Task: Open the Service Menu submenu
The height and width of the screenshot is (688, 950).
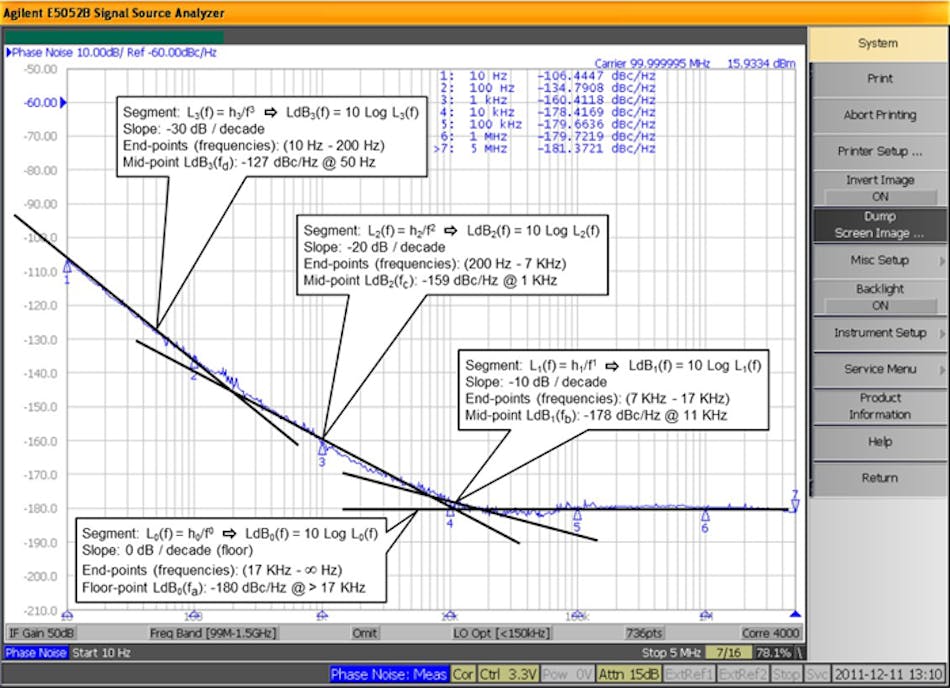Action: 879,369
